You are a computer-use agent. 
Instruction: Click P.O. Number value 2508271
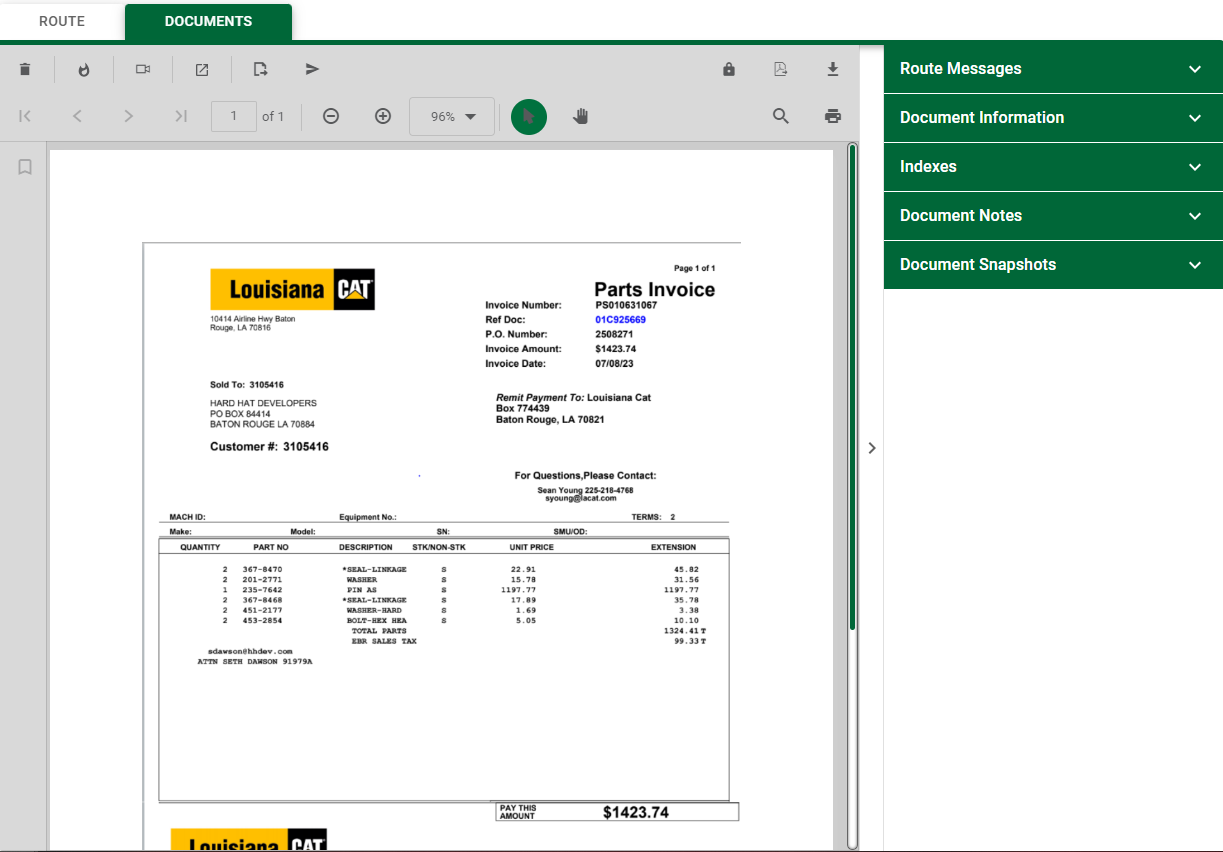(x=614, y=334)
